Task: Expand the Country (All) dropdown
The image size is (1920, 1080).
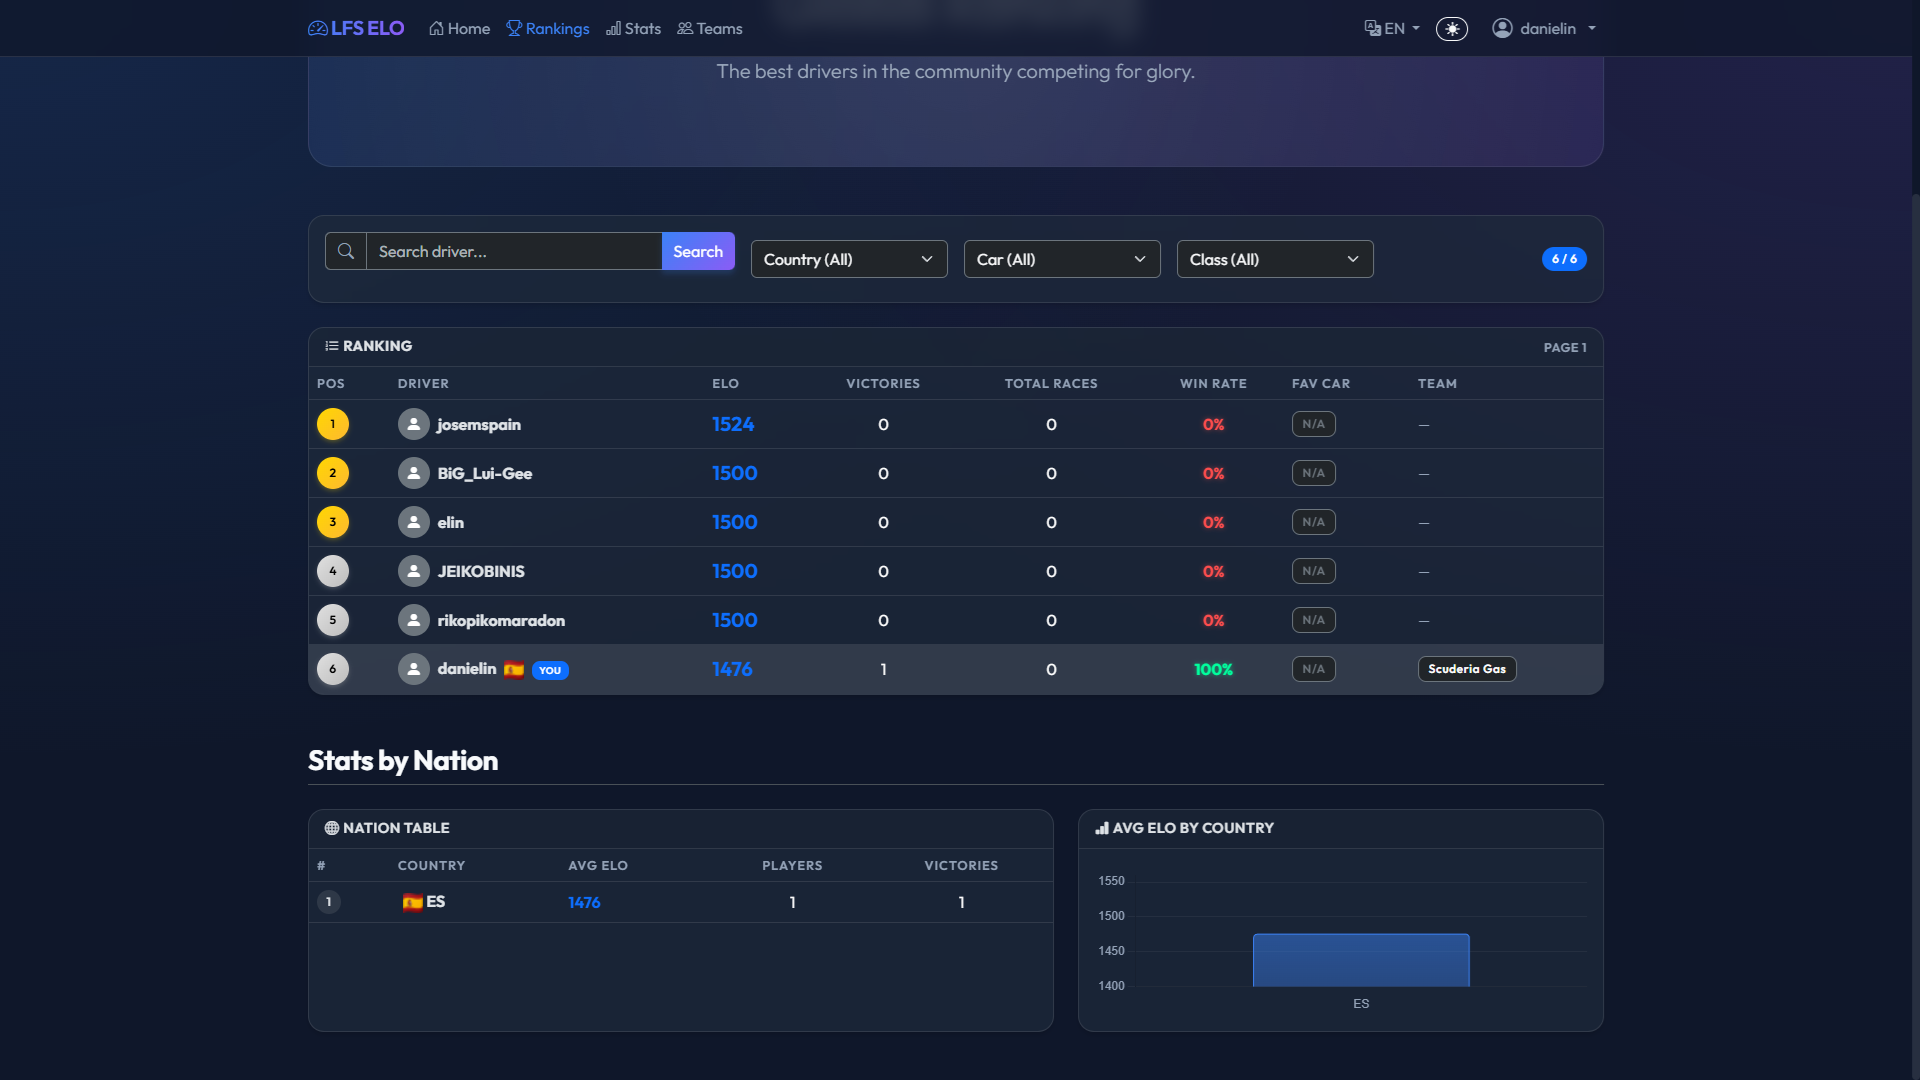Action: point(848,259)
